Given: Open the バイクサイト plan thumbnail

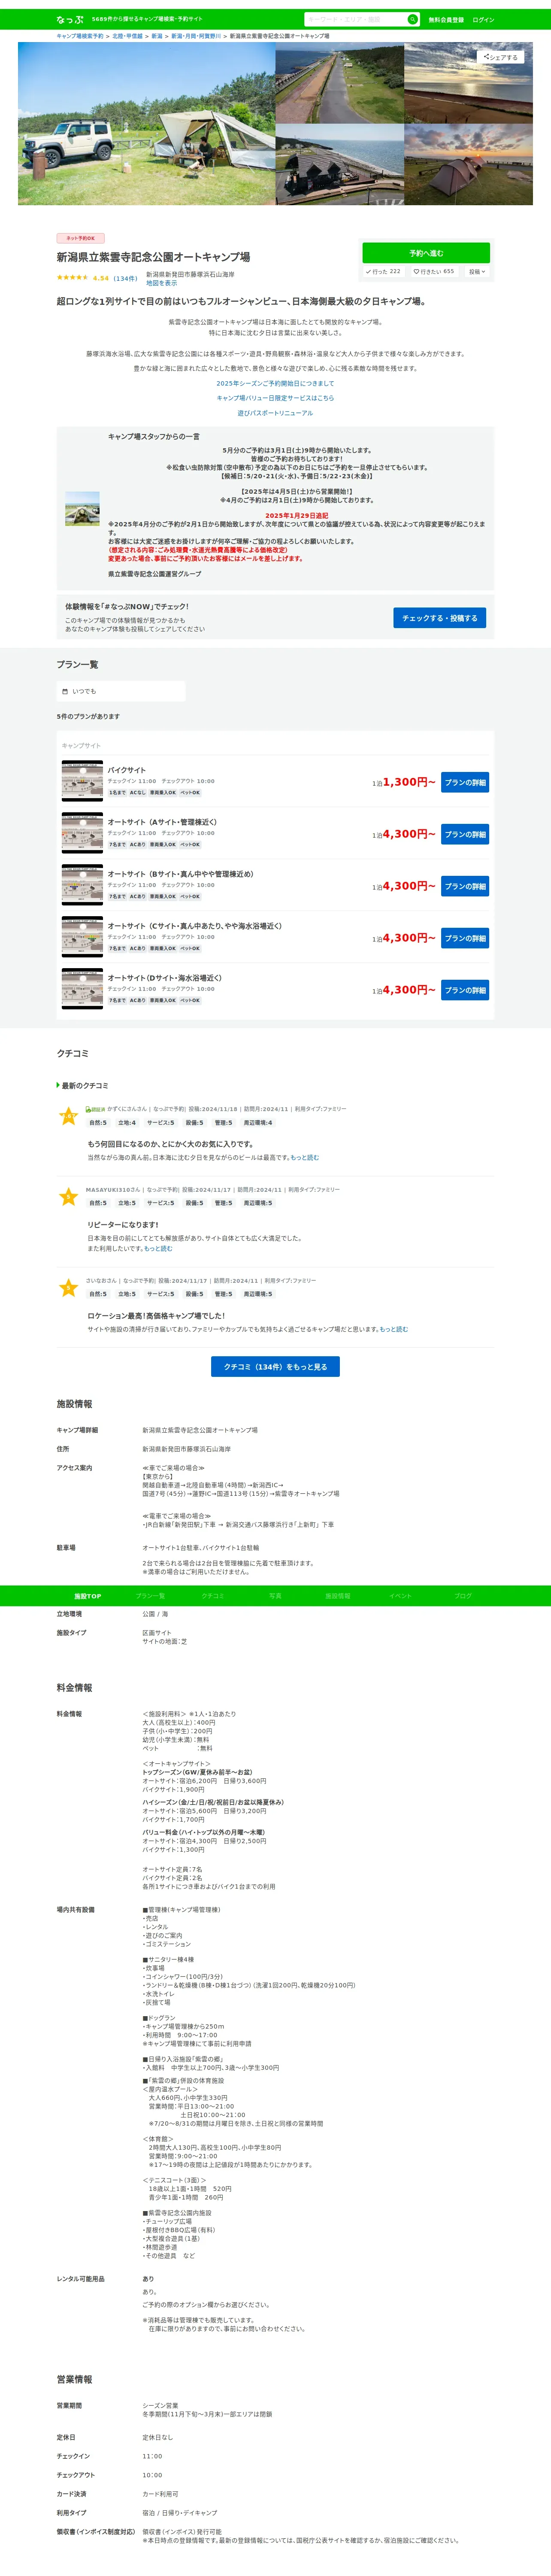Looking at the screenshot, I should pyautogui.click(x=82, y=781).
